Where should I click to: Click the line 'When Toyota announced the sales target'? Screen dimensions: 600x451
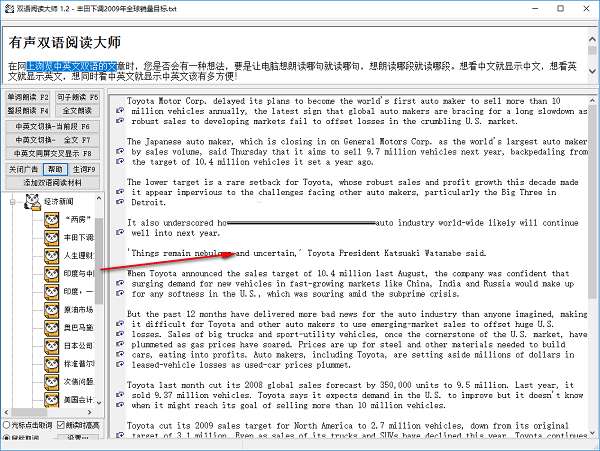click(348, 274)
